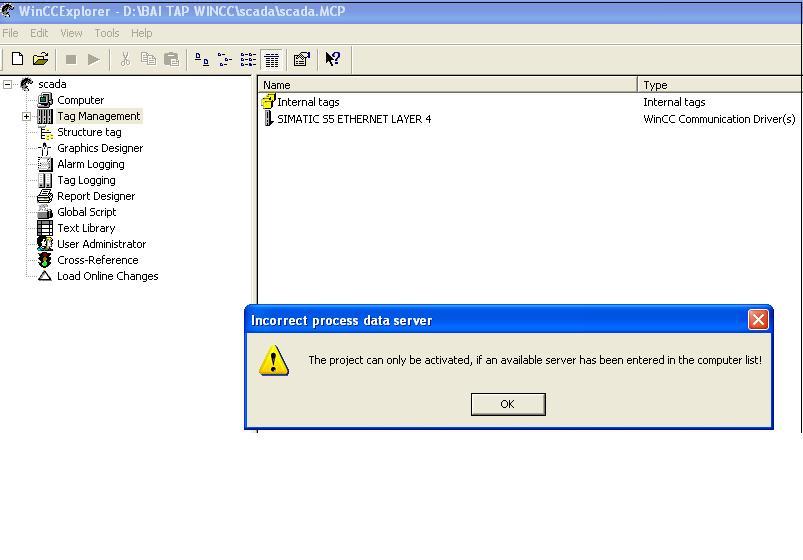Switch to large icons view
Viewport: 803px width, 560px height.
click(x=202, y=60)
